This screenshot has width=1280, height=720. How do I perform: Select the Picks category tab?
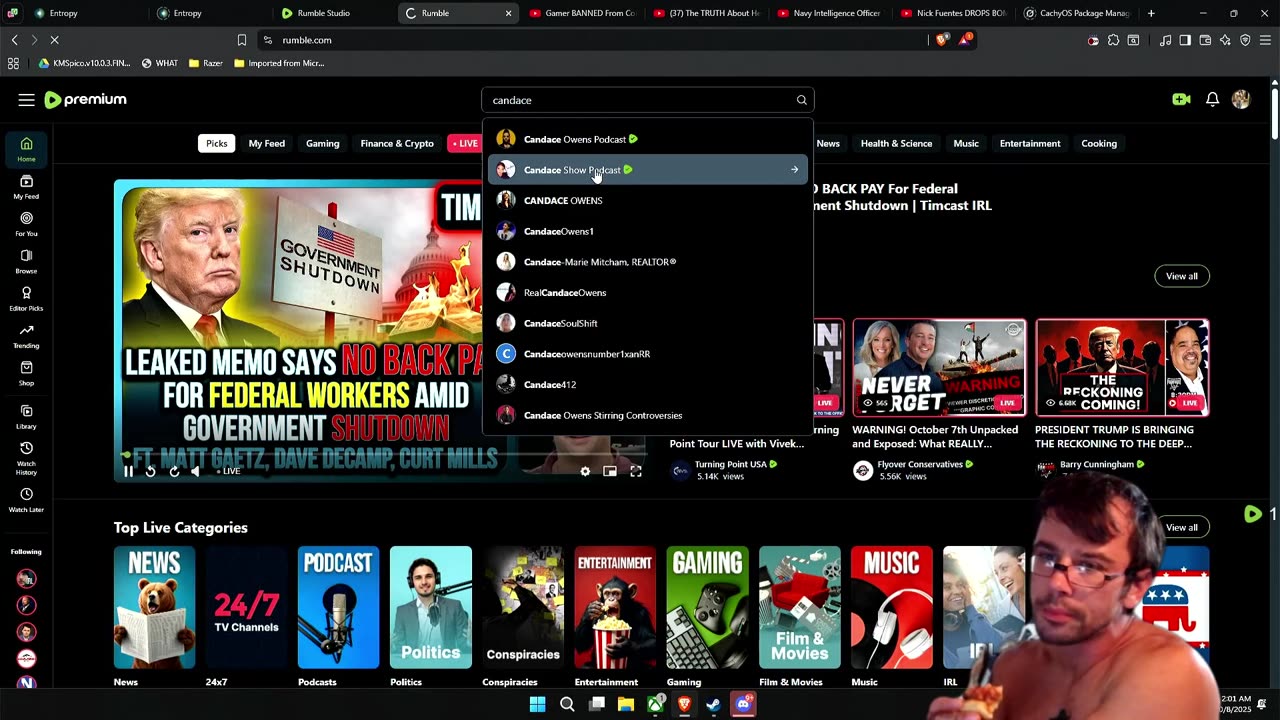pos(217,143)
